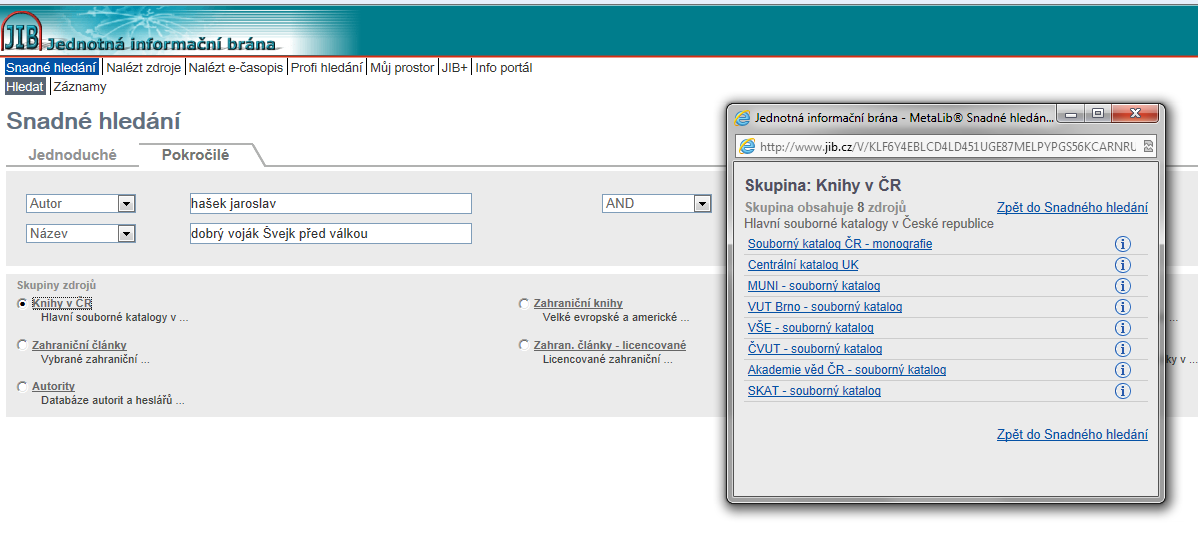Open the Název field type dropdown
Image resolution: width=1198 pixels, height=544 pixels.
point(127,234)
